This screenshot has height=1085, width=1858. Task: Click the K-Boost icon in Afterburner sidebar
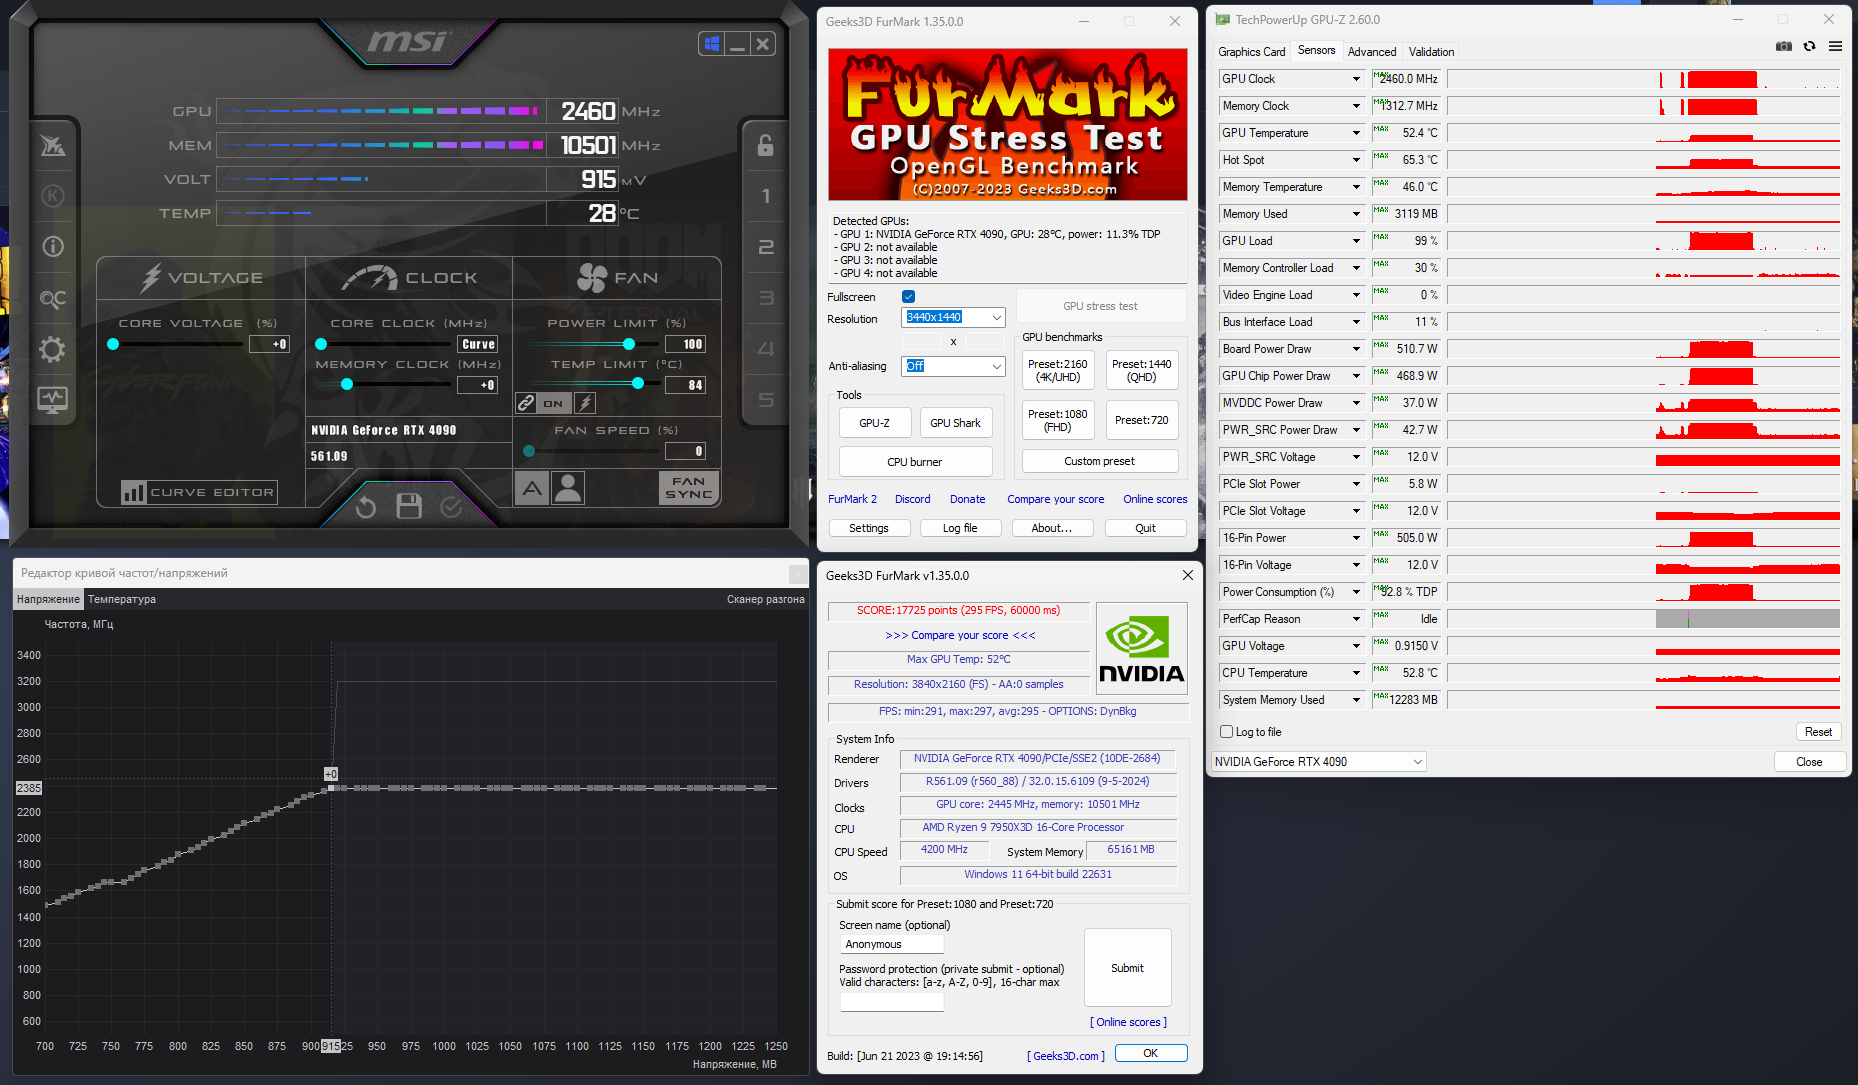click(53, 196)
